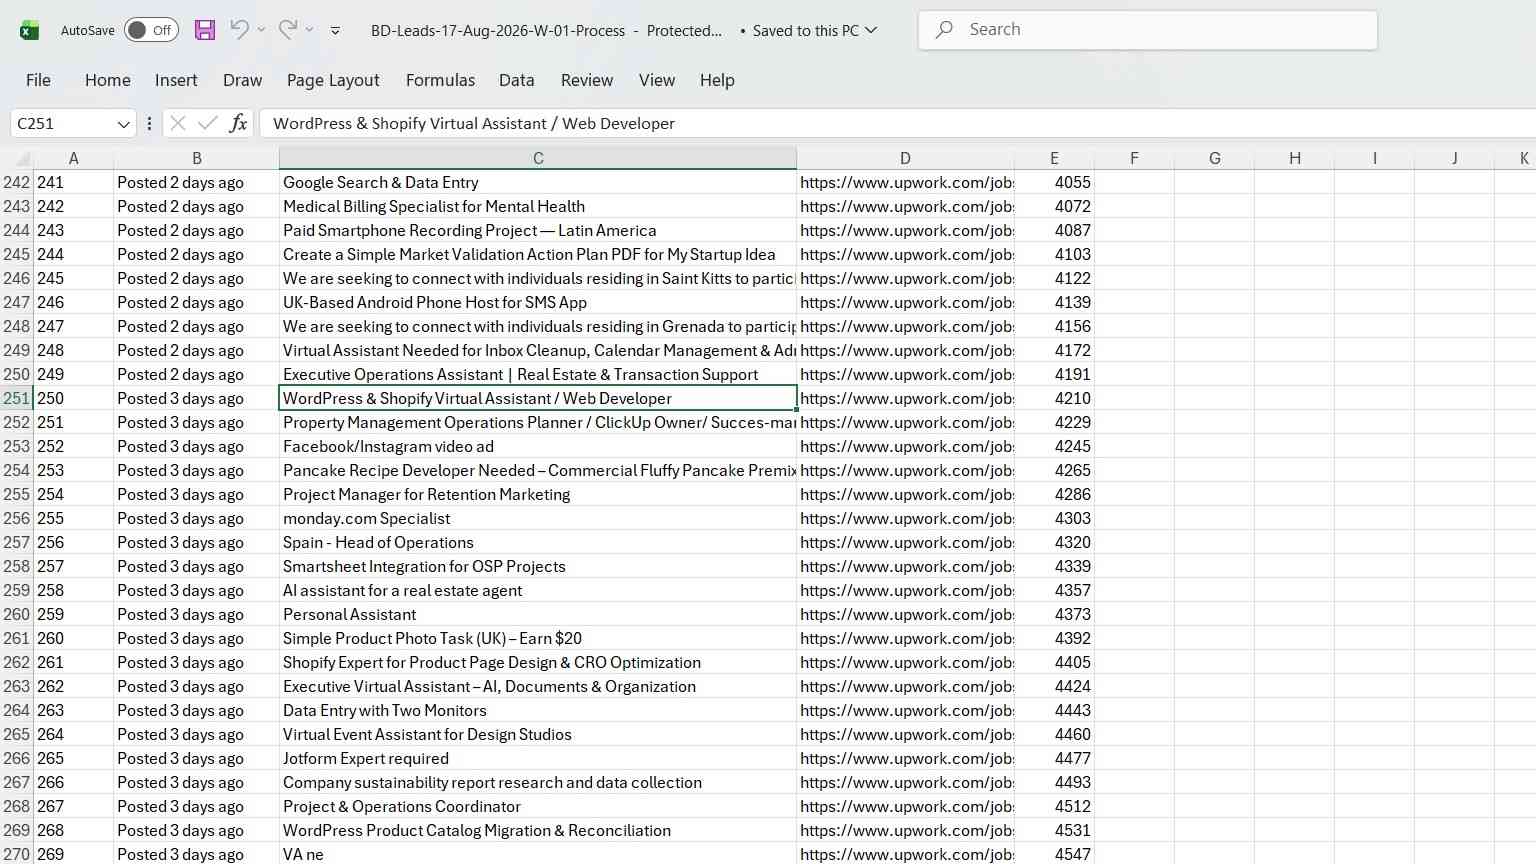Click the Excel app logo icon
Screen dimensions: 1536x864
(30, 30)
